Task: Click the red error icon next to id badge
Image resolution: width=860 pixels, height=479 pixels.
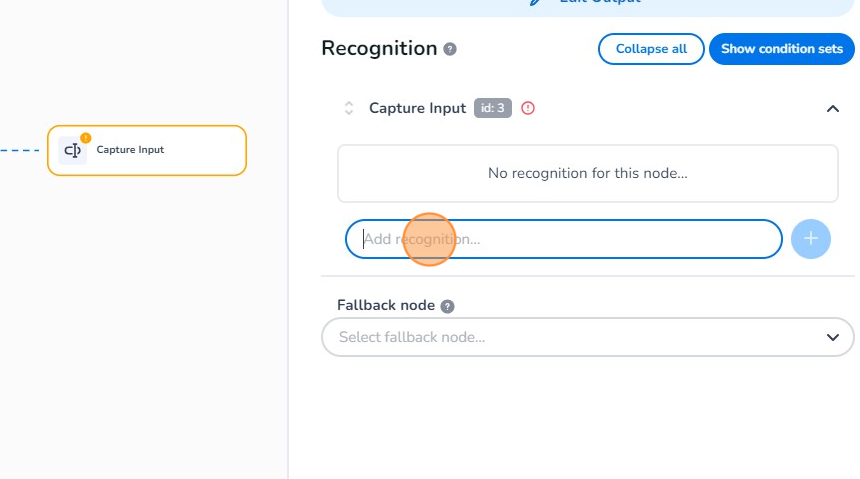Action: click(528, 108)
